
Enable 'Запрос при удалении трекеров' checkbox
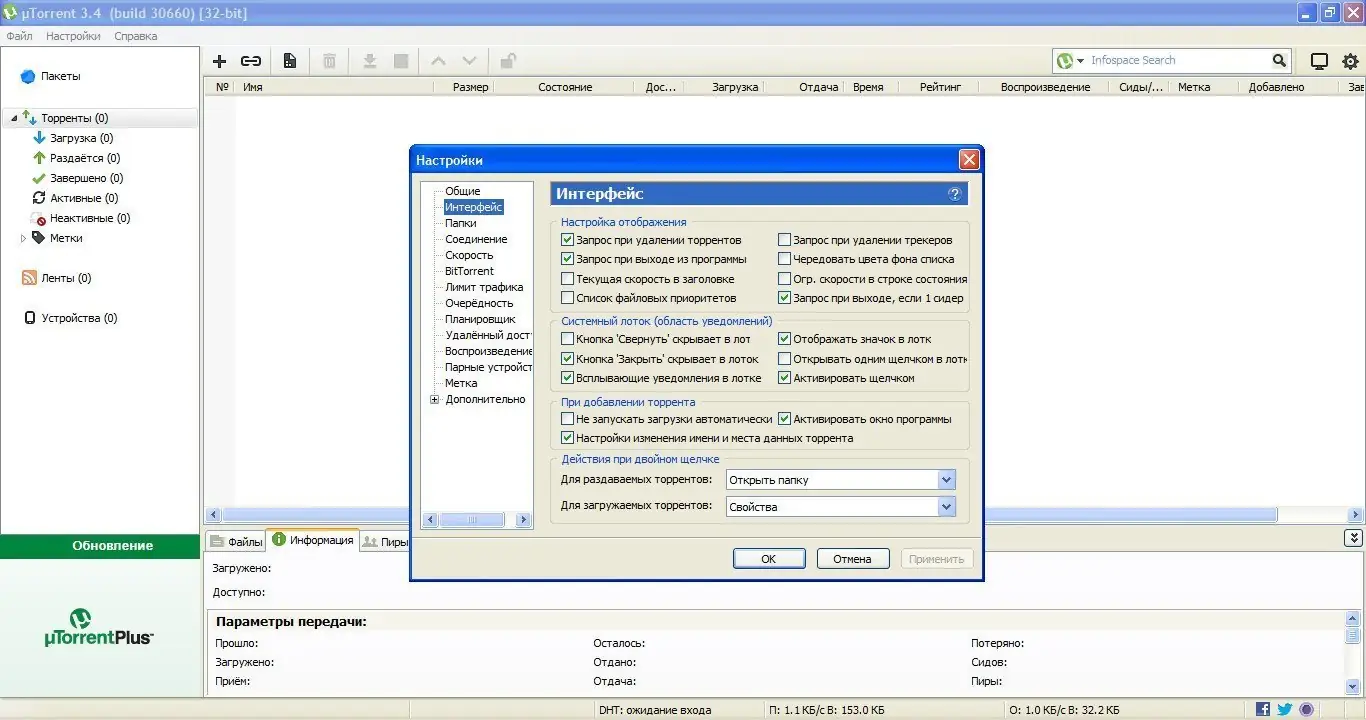click(785, 240)
